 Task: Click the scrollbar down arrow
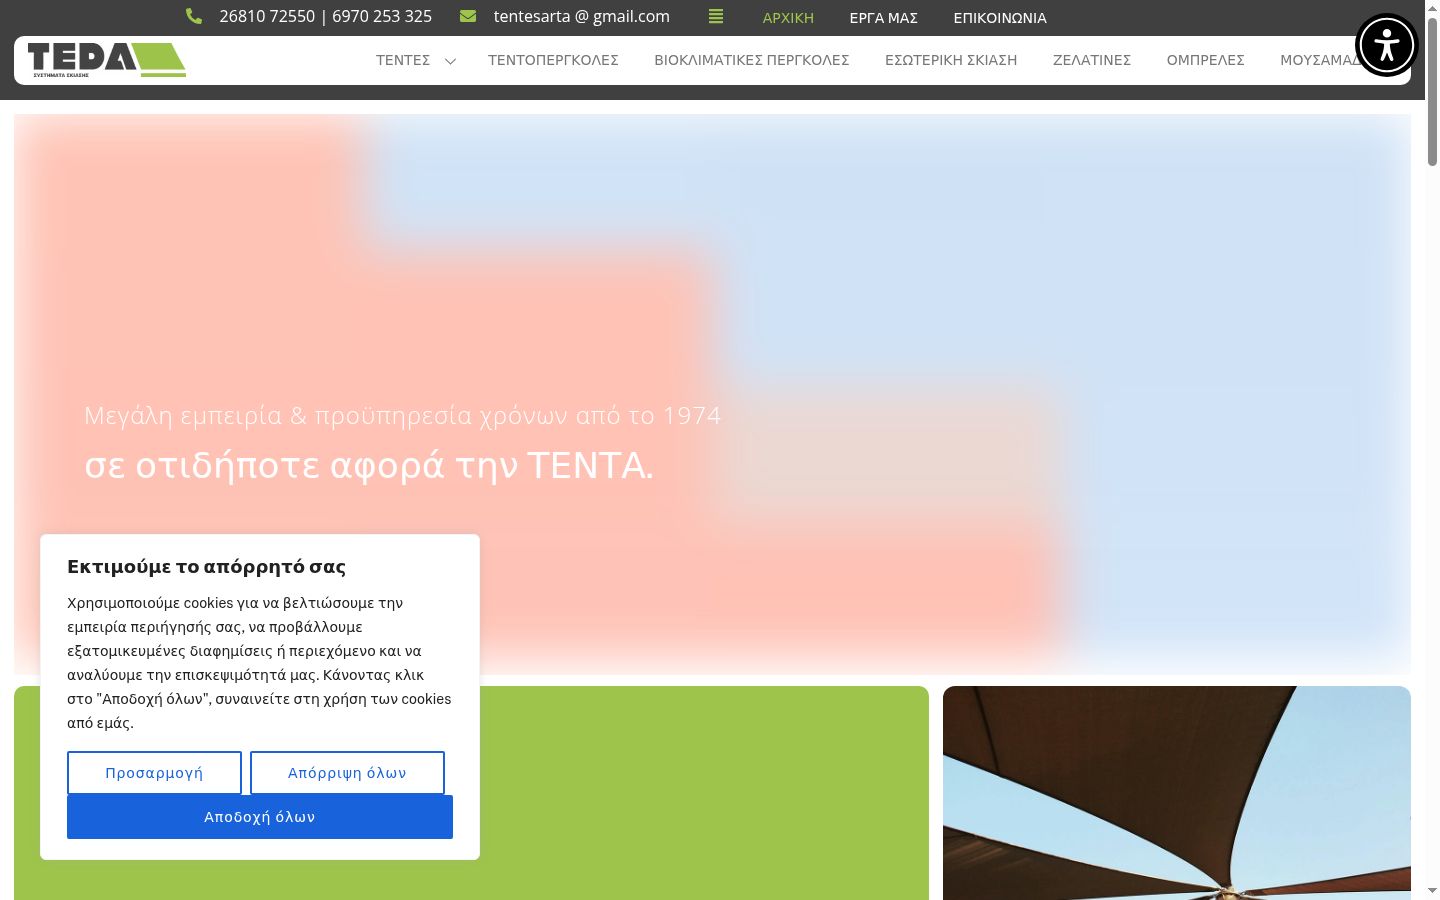[1432, 890]
